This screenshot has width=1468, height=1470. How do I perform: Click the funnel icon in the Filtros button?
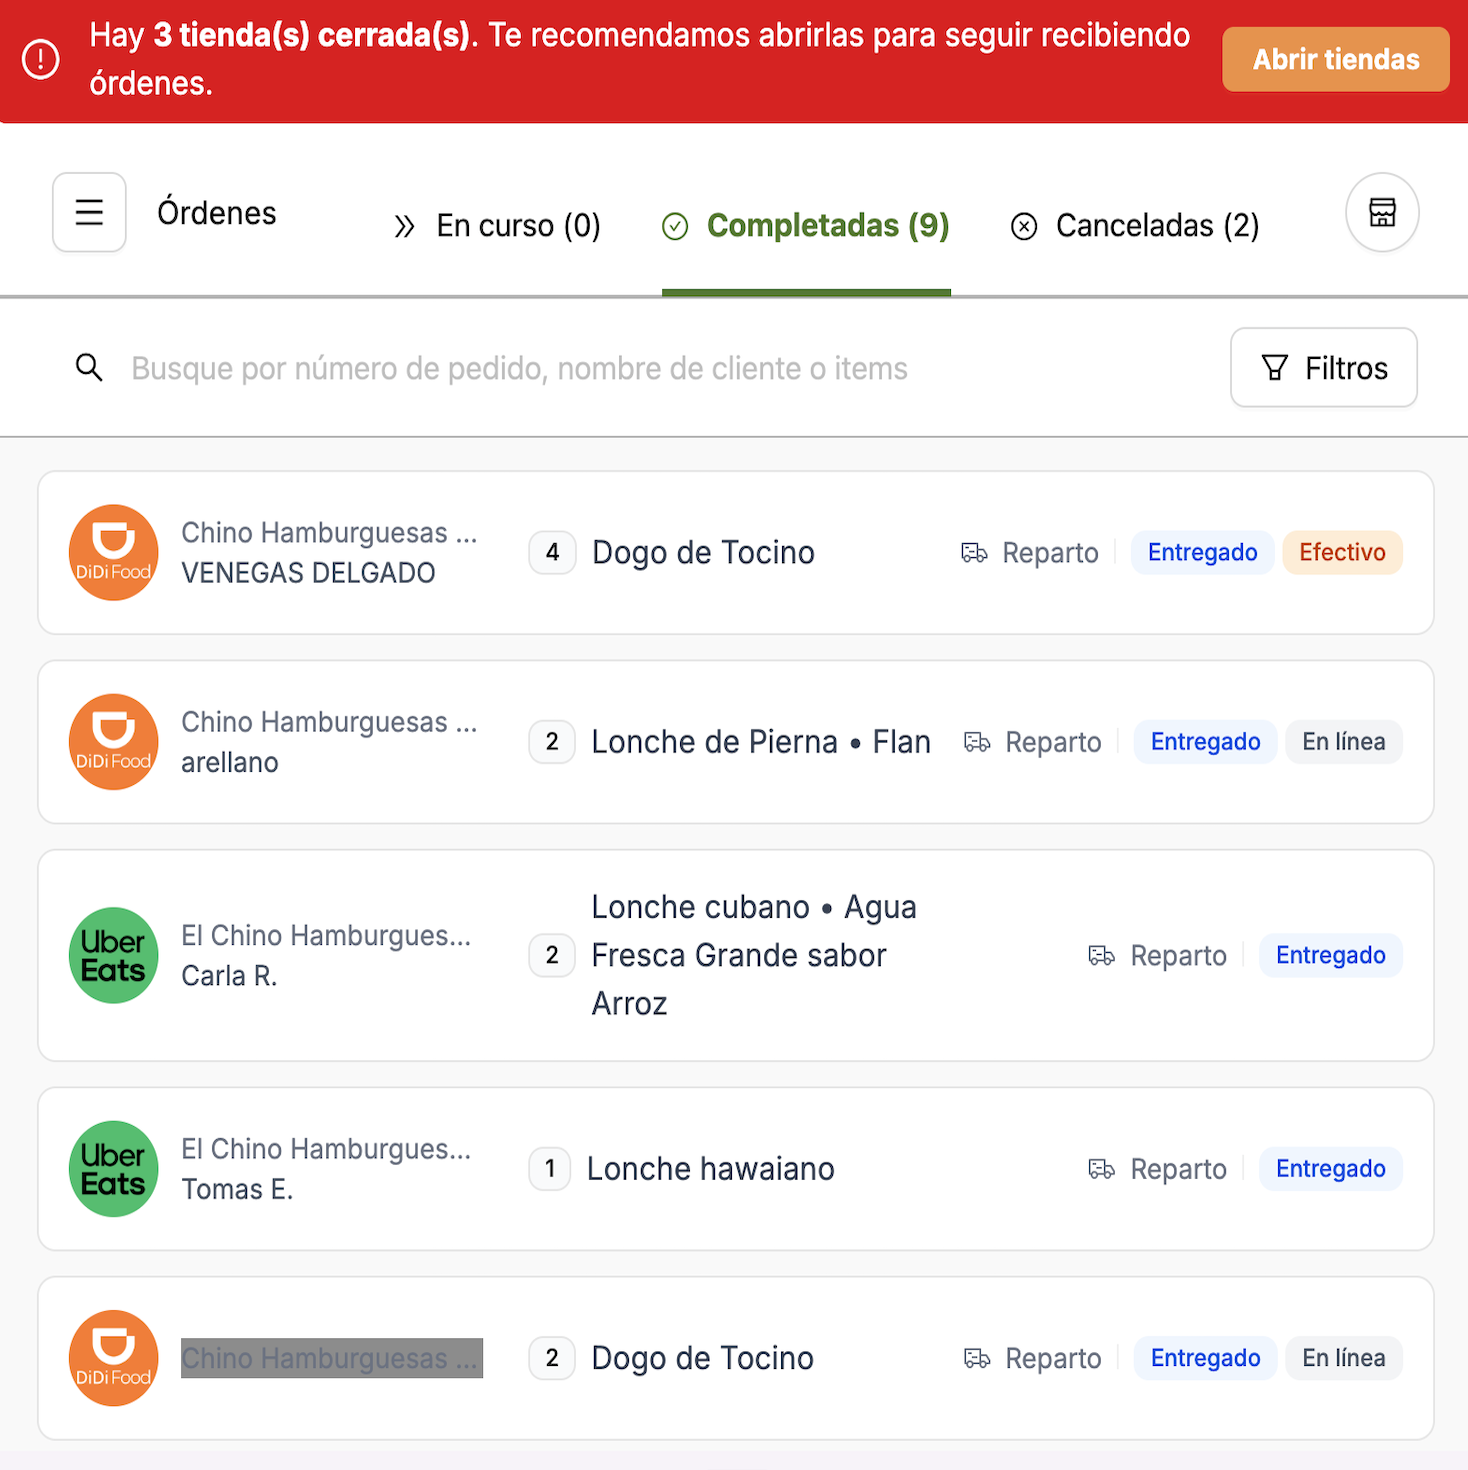point(1275,368)
